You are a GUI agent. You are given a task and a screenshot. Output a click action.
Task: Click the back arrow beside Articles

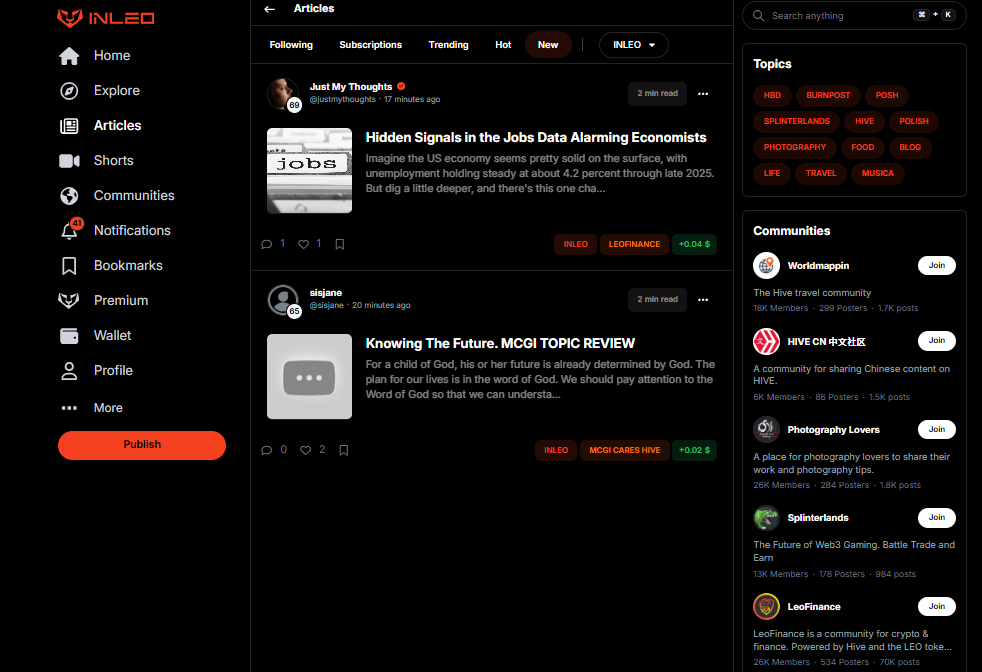[x=269, y=9]
